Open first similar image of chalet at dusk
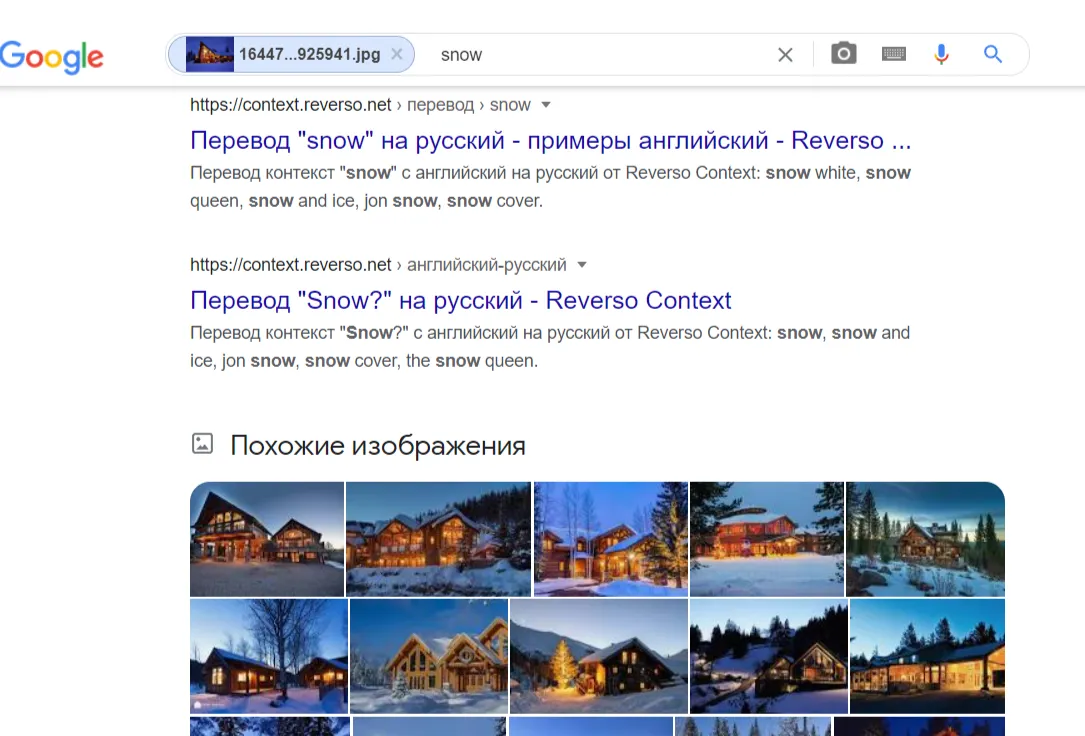The width and height of the screenshot is (1085, 736). (267, 539)
